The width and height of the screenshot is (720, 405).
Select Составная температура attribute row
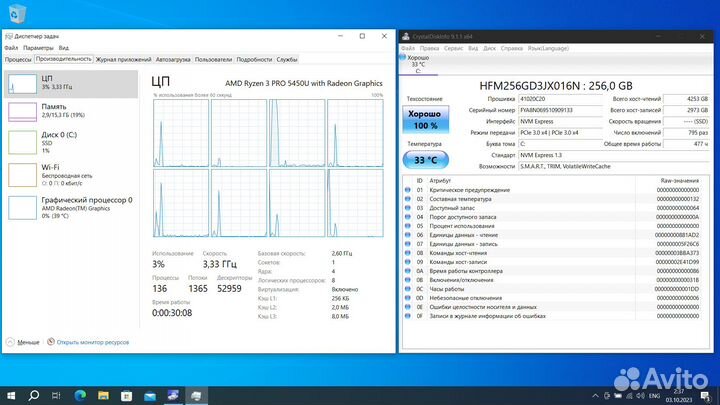click(552, 199)
